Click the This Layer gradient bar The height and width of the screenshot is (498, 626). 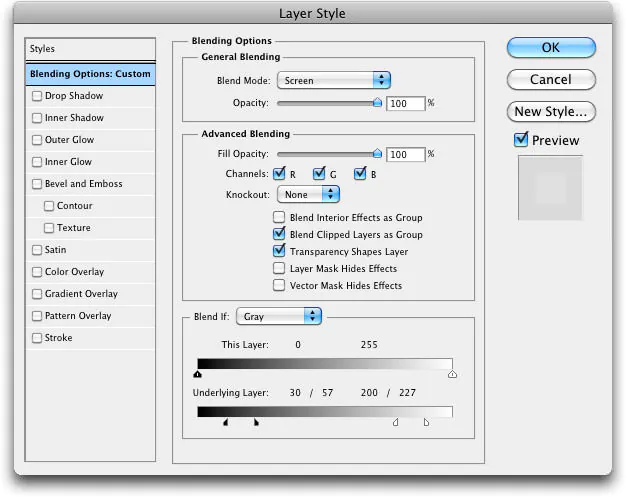pyautogui.click(x=325, y=364)
